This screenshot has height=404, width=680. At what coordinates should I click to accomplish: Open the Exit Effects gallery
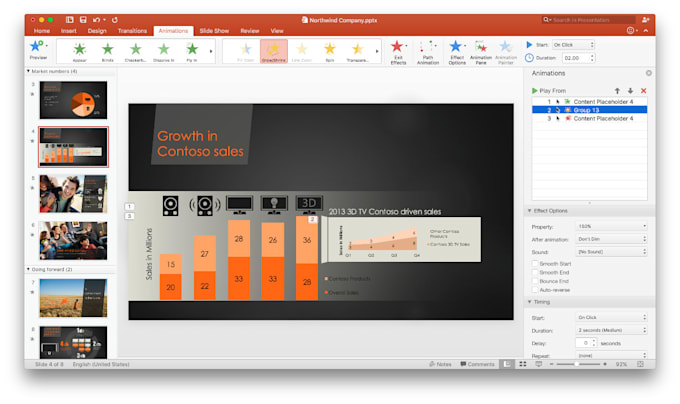[398, 50]
